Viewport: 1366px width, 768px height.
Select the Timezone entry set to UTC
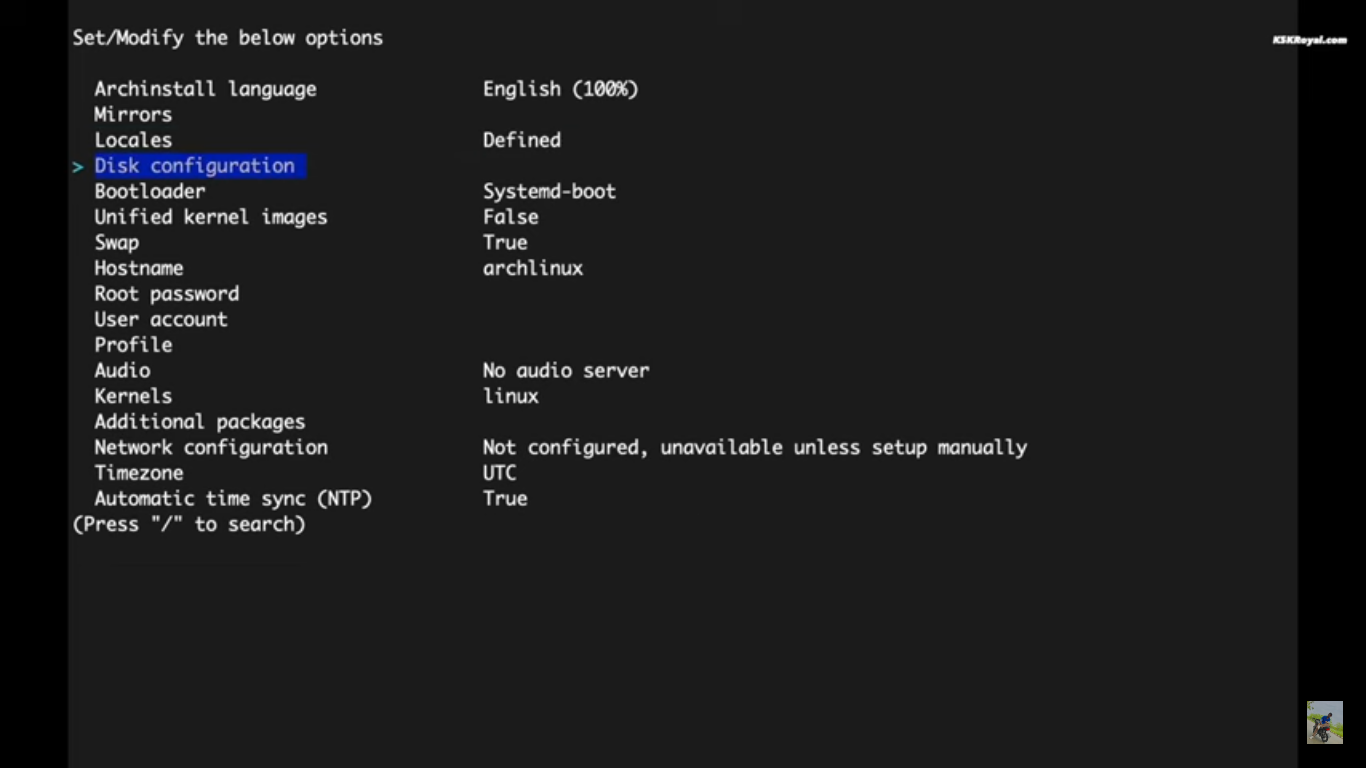pos(139,473)
